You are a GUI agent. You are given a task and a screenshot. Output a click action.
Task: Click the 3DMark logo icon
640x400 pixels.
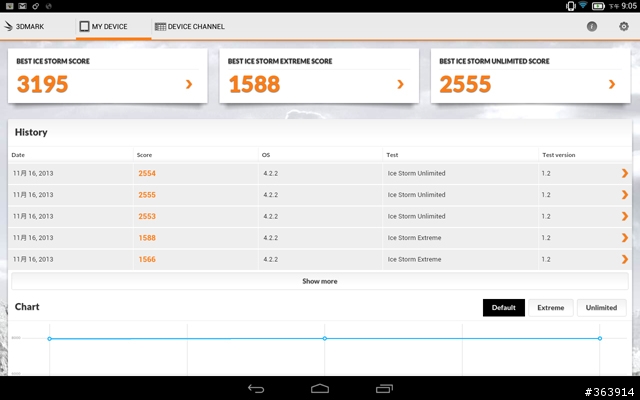8,27
